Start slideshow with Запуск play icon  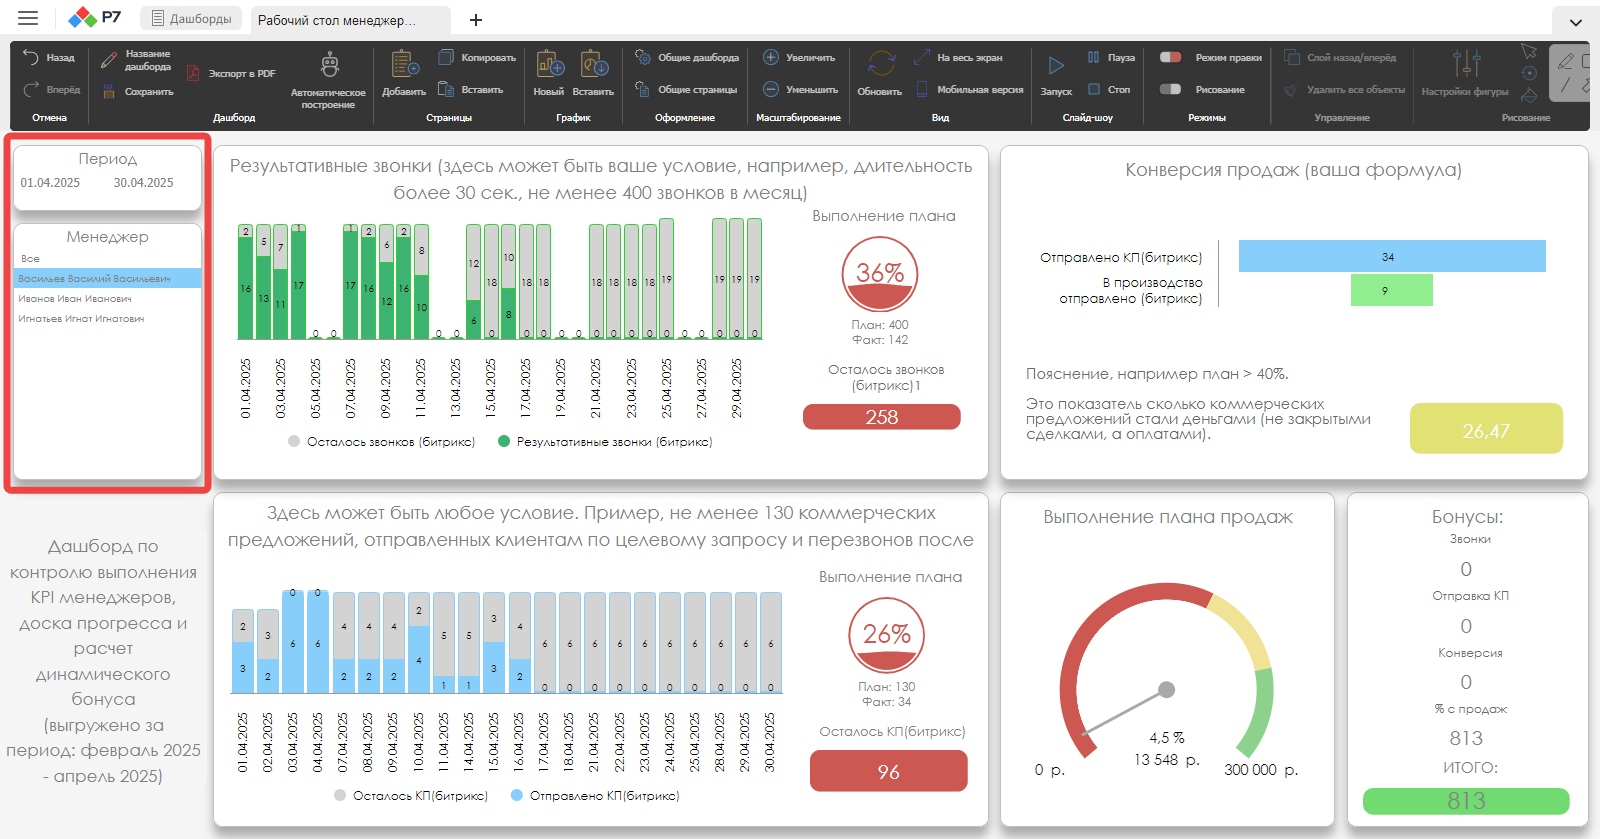pyautogui.click(x=1056, y=66)
